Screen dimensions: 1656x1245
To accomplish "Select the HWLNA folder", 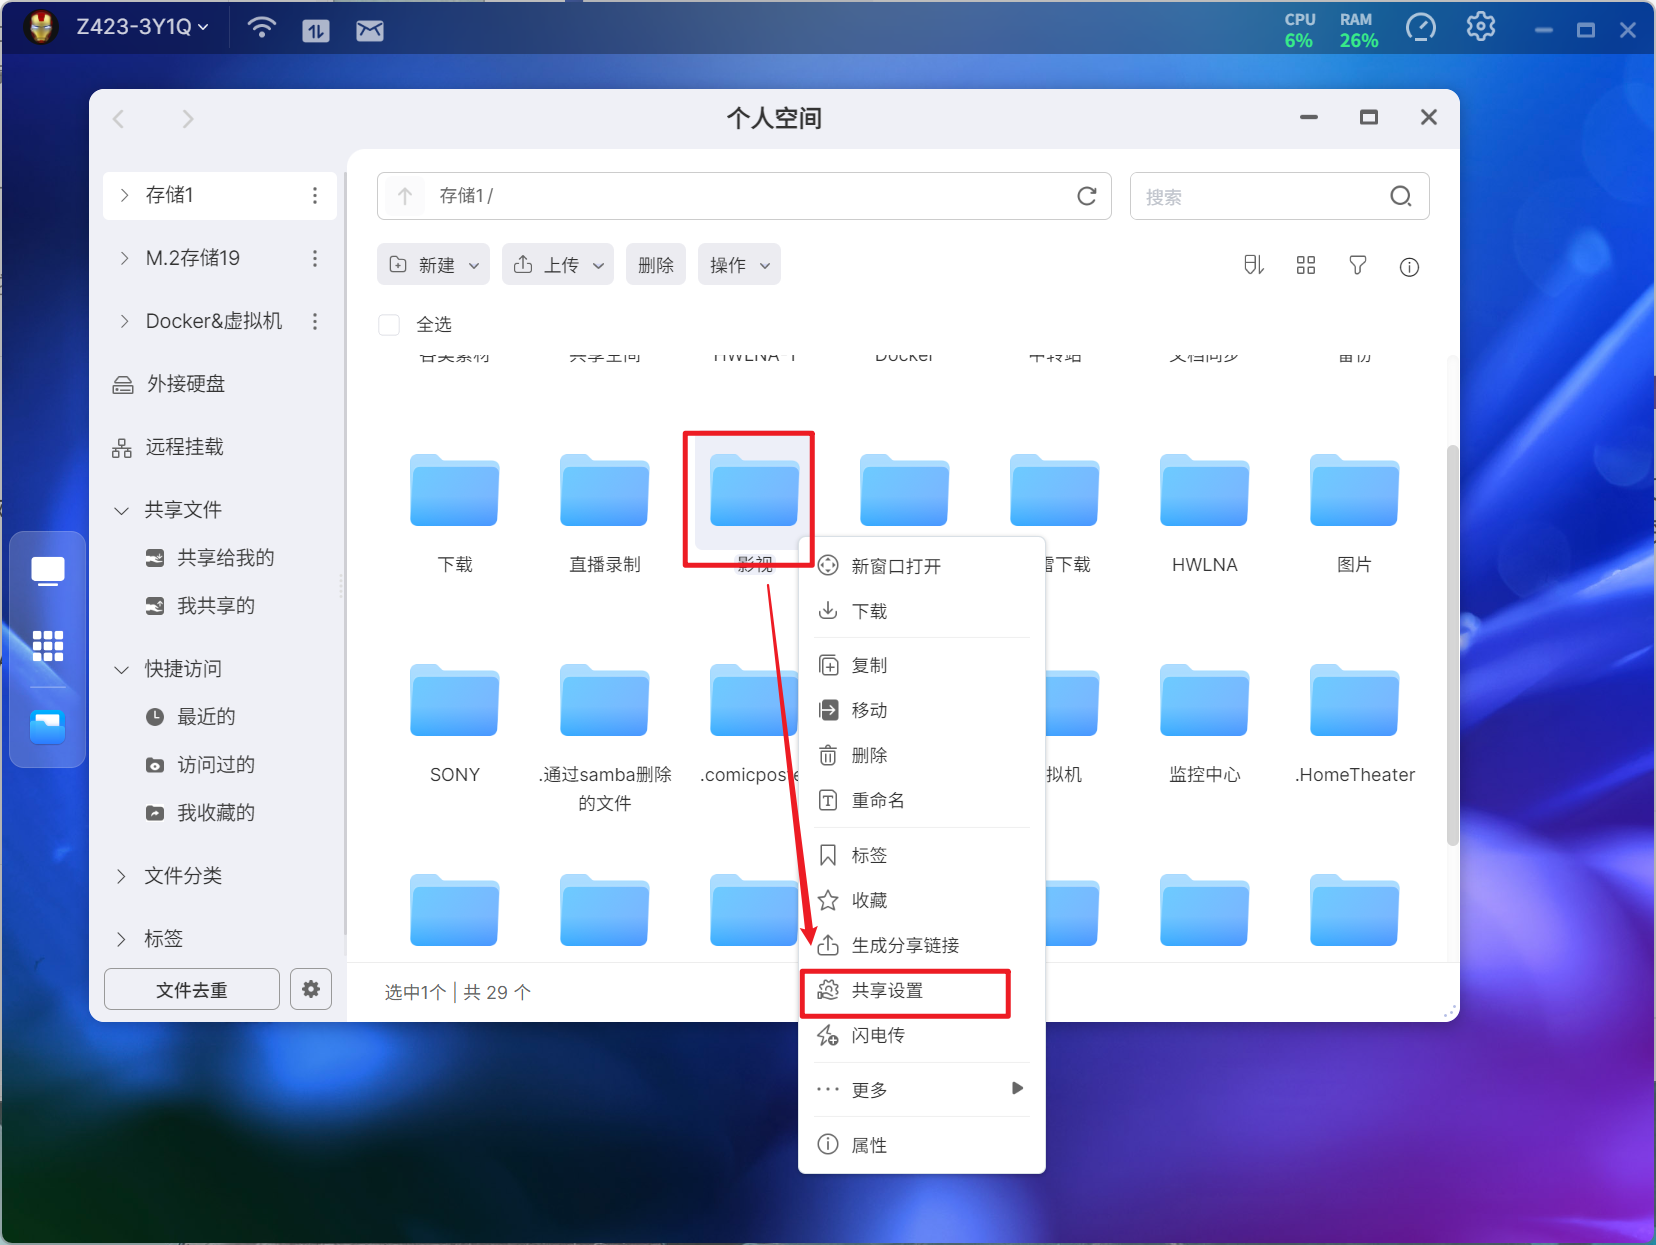I will tap(1205, 490).
